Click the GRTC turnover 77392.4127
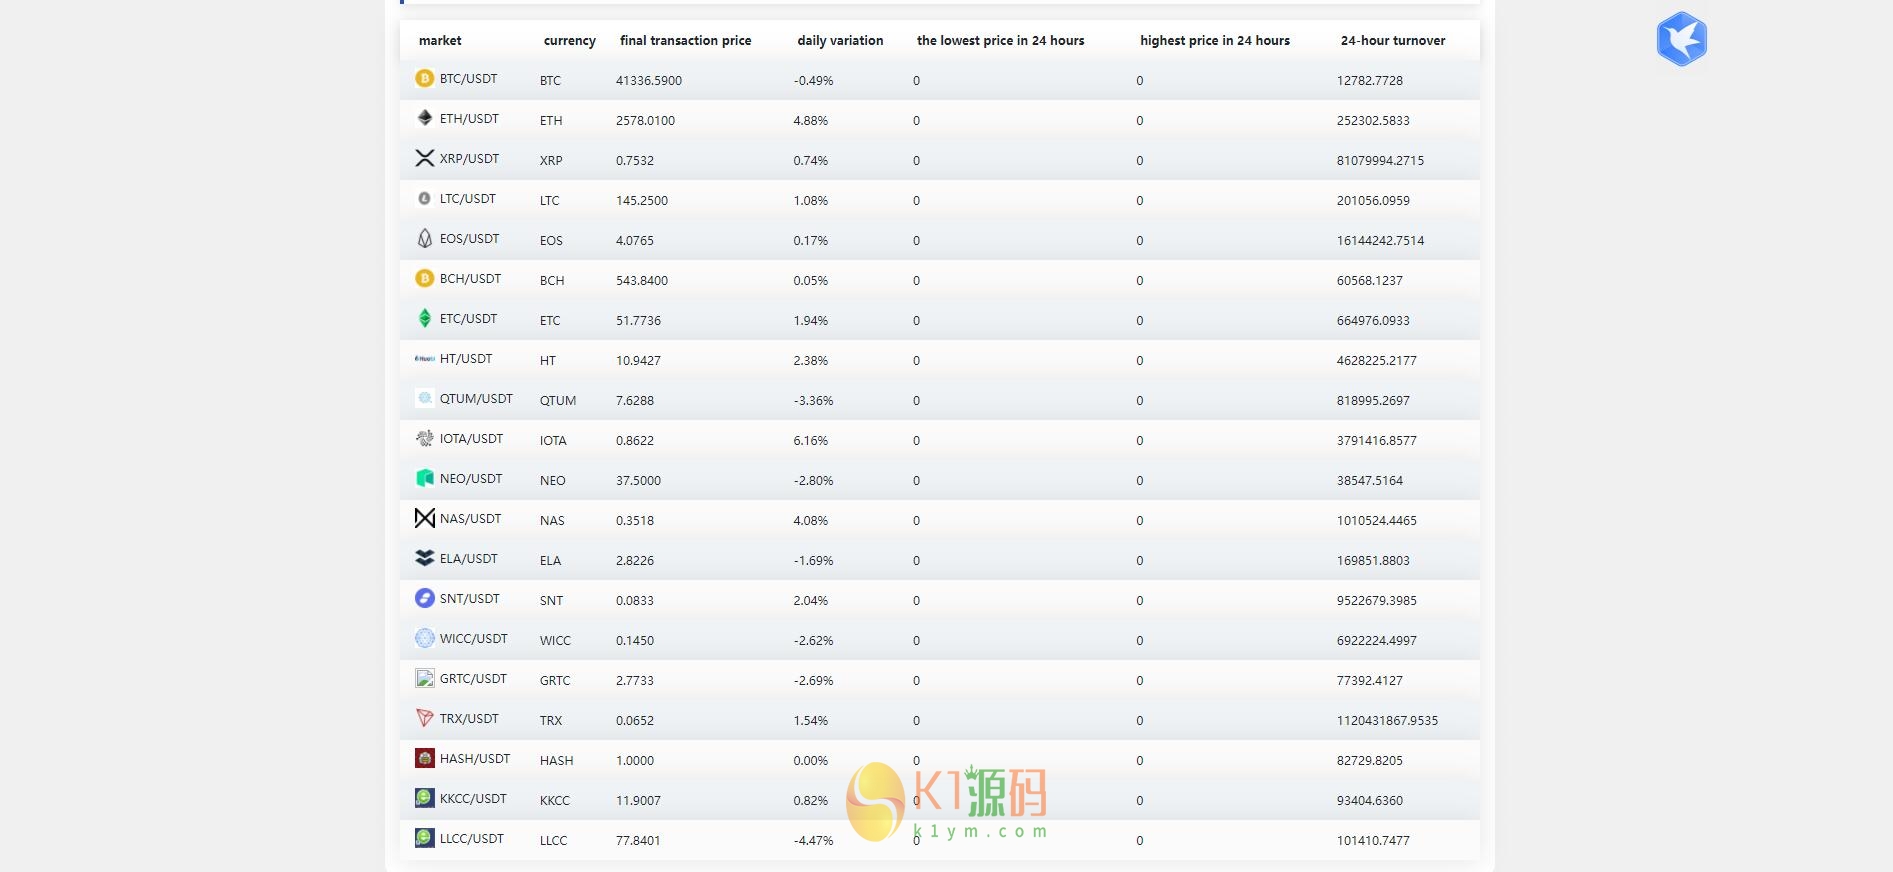The image size is (1893, 872). [x=1370, y=681]
